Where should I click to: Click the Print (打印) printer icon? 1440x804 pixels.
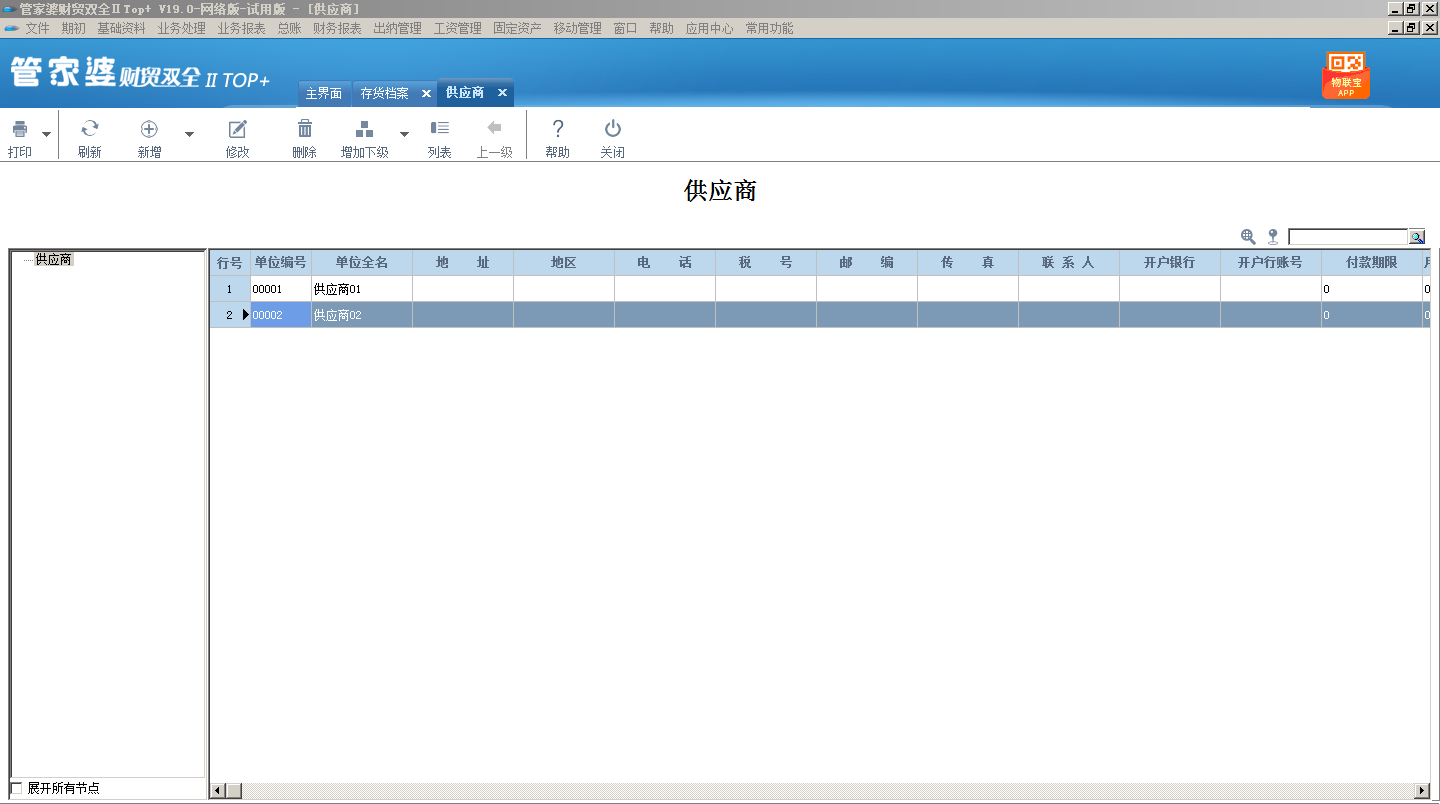20,129
